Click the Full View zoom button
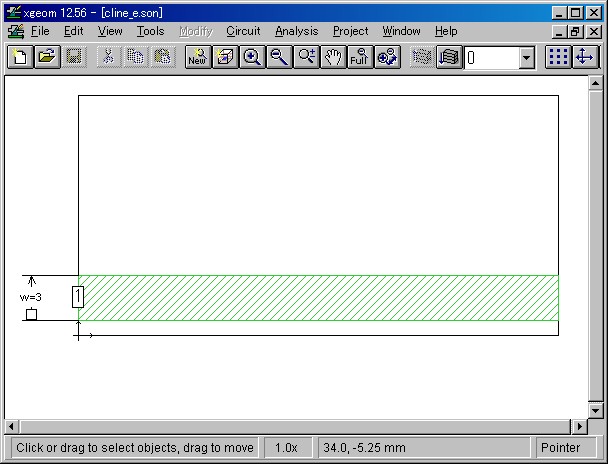 [360, 57]
